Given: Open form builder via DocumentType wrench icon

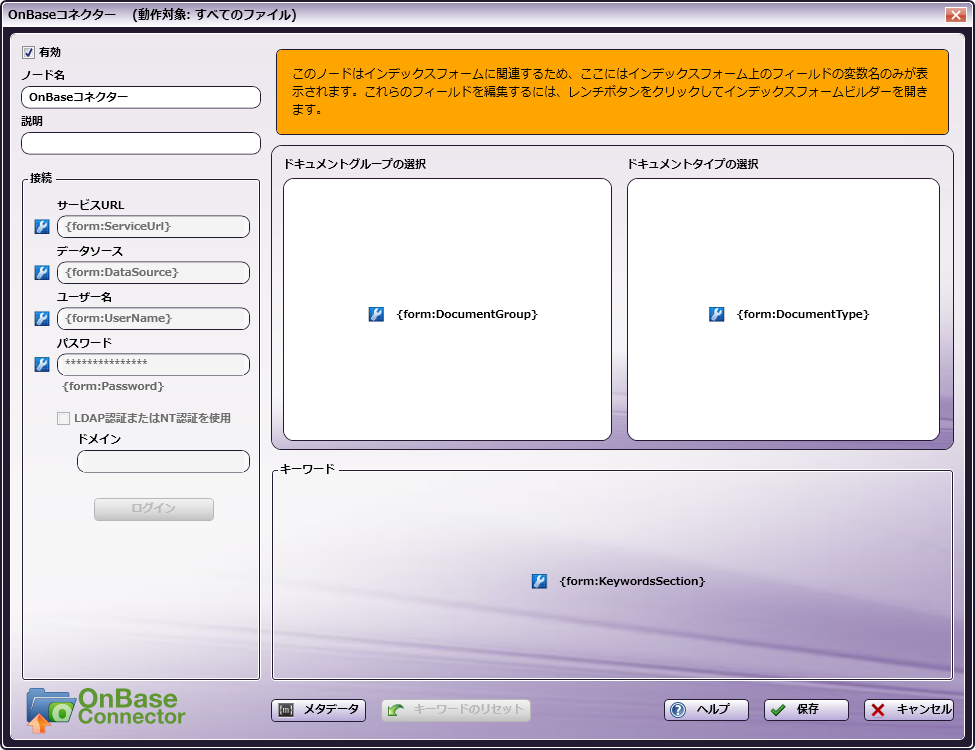Looking at the screenshot, I should [x=716, y=314].
